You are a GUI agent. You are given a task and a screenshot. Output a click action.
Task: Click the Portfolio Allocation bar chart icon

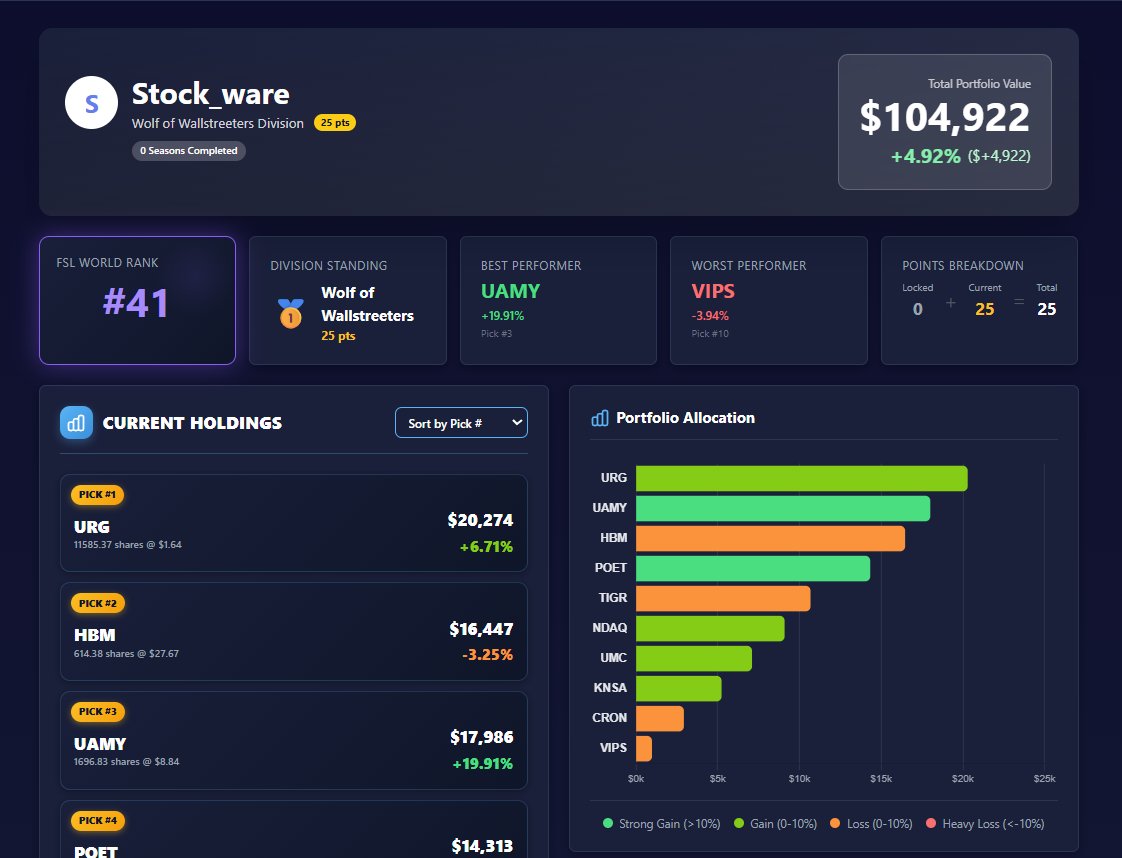coord(600,418)
